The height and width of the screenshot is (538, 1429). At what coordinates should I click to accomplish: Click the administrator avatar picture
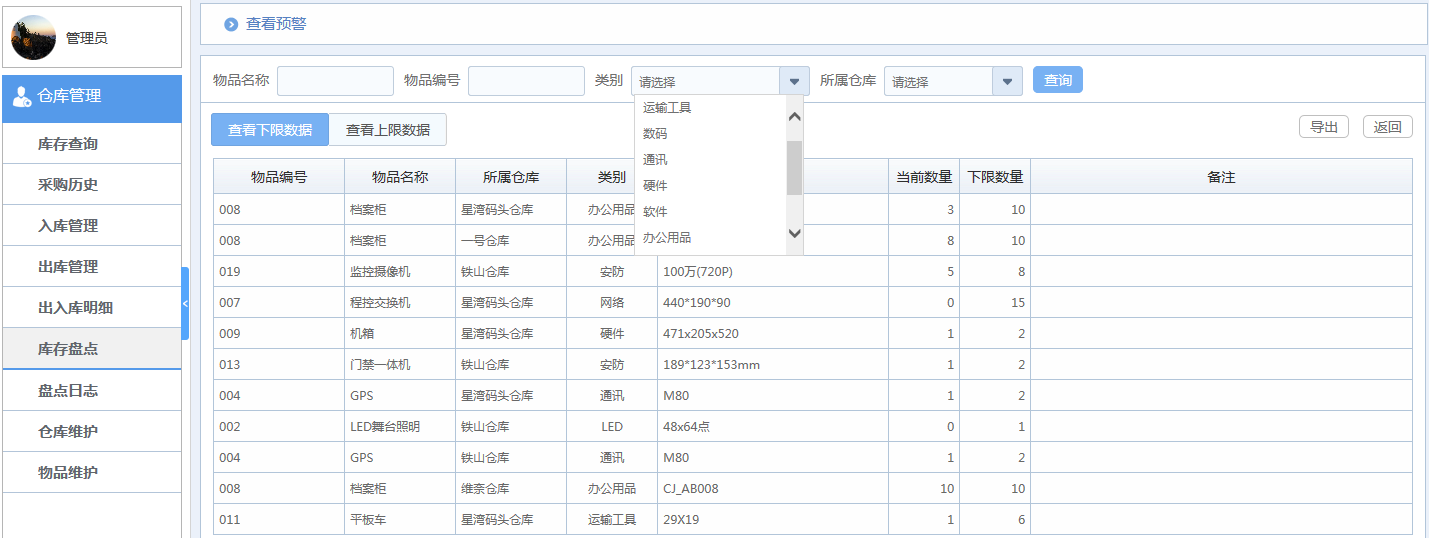point(33,38)
